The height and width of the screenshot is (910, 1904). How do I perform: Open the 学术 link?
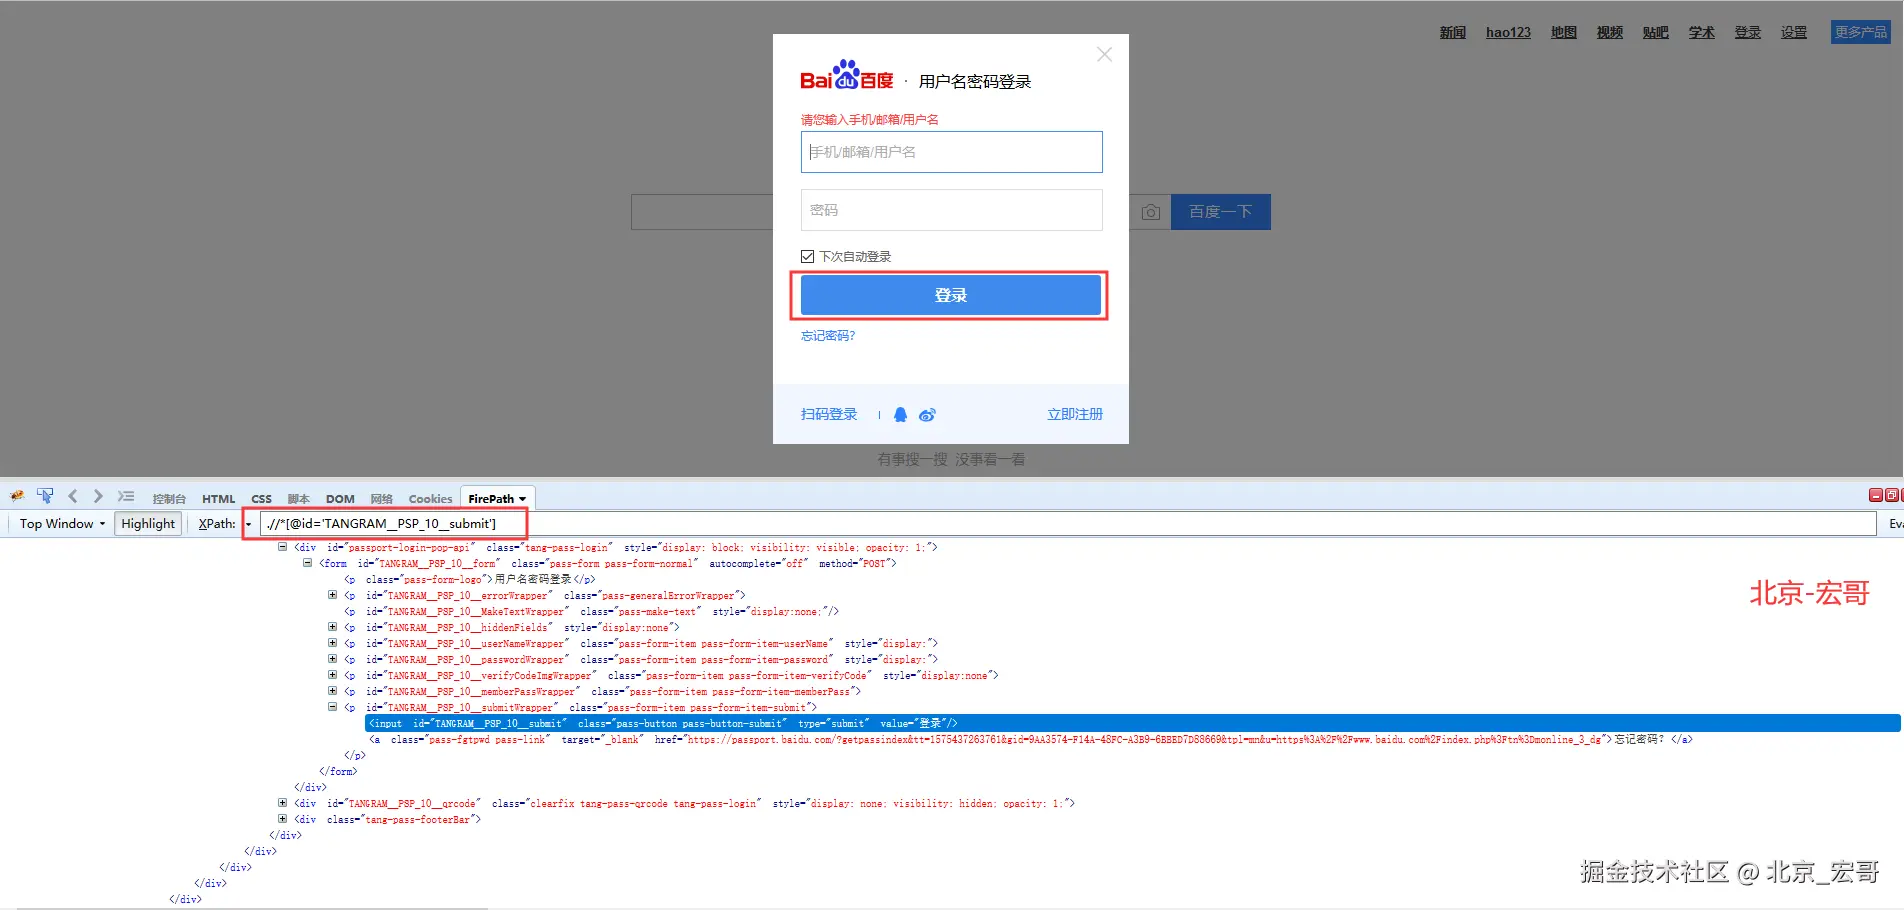click(1701, 33)
